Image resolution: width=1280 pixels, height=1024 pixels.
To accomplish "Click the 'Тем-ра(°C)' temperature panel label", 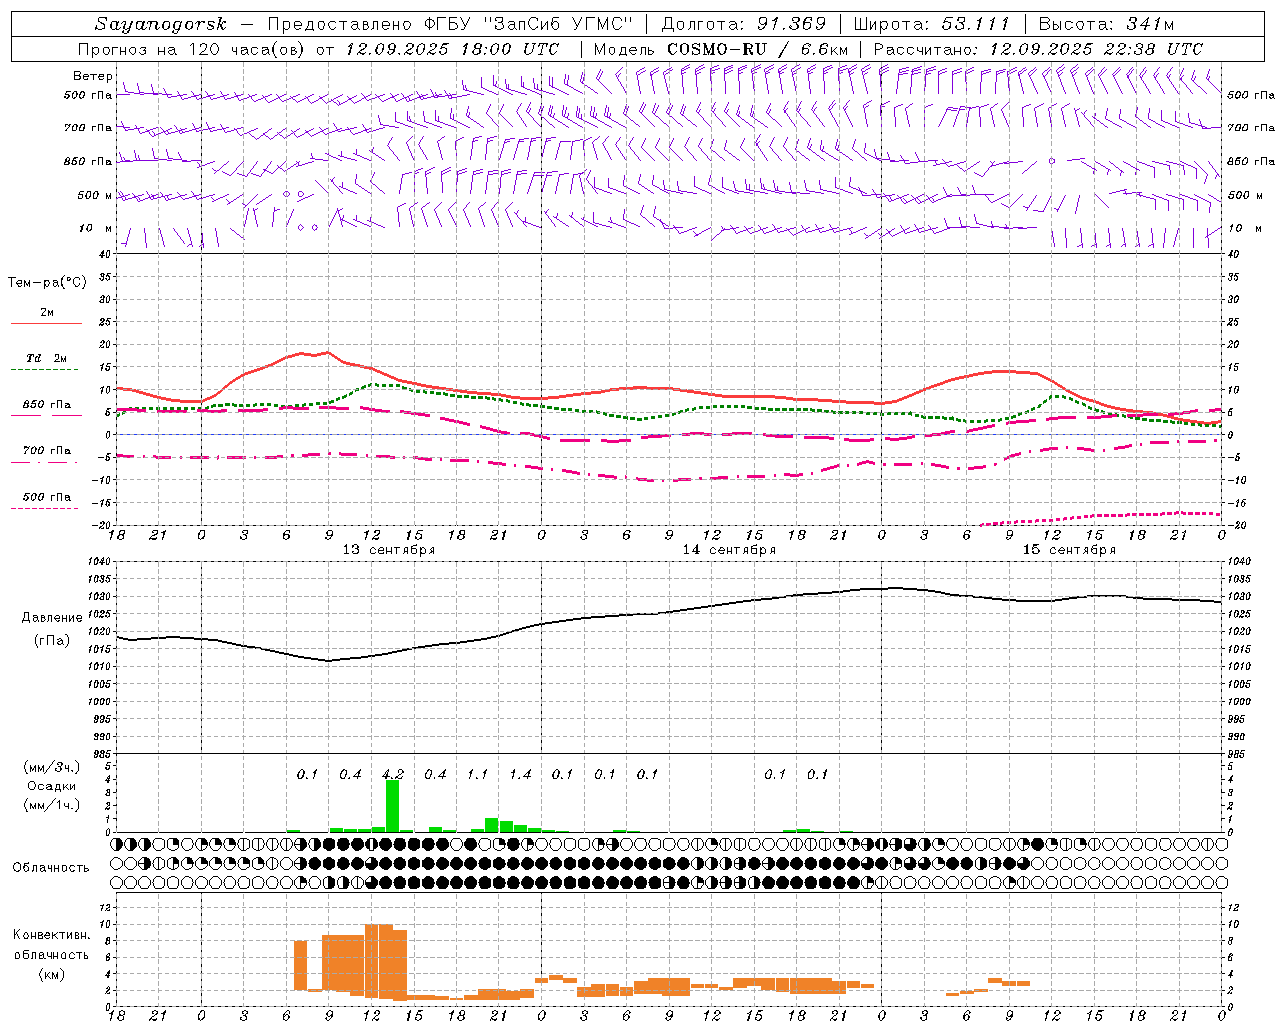I will 47,283.
